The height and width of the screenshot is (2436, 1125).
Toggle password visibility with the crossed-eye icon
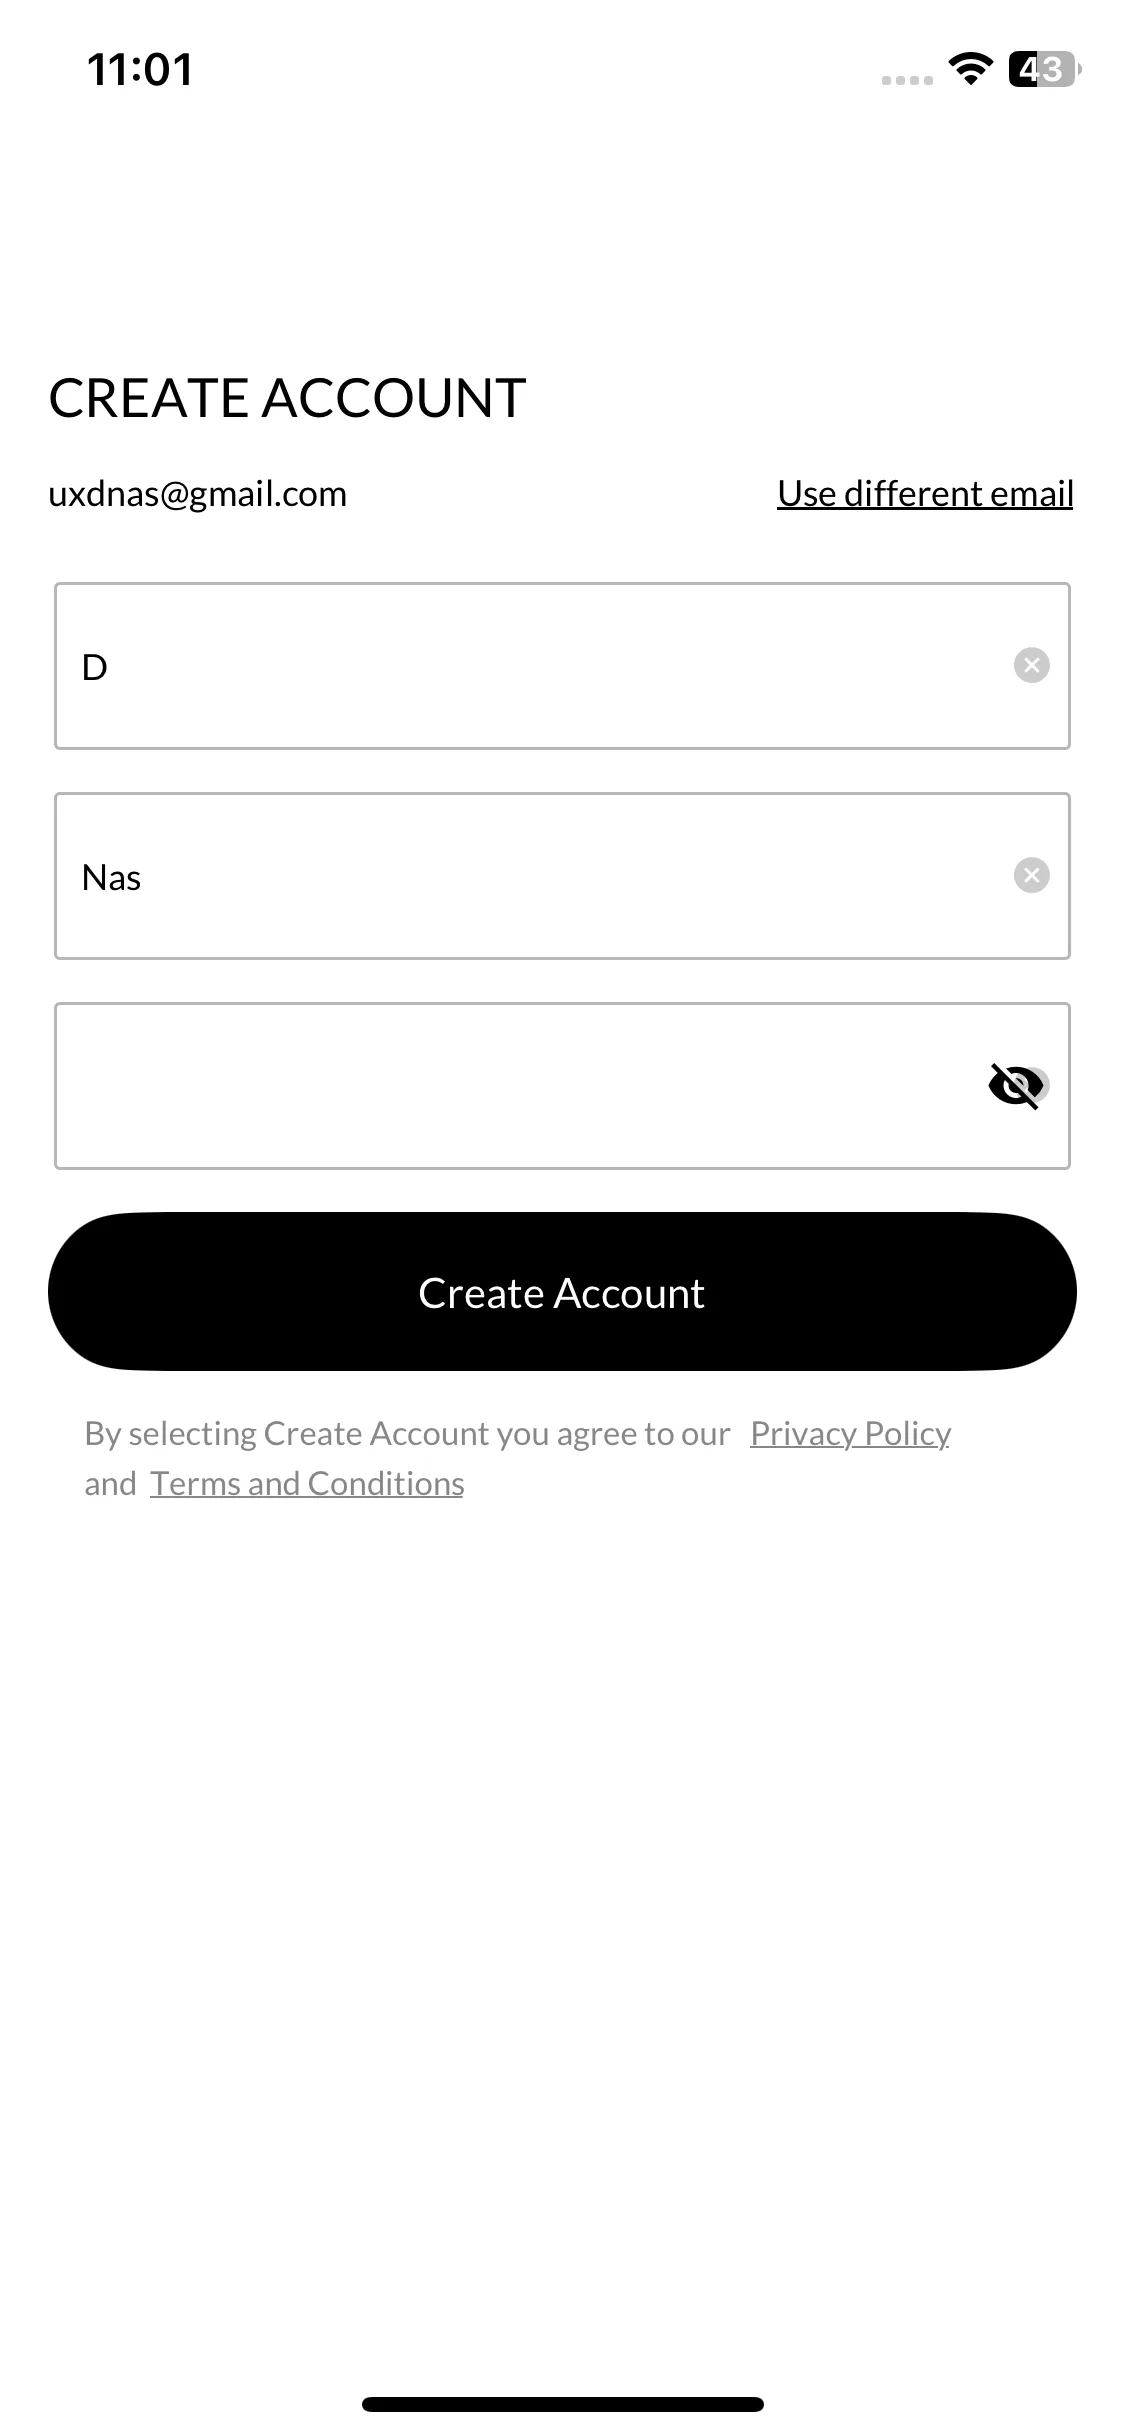point(1018,1085)
